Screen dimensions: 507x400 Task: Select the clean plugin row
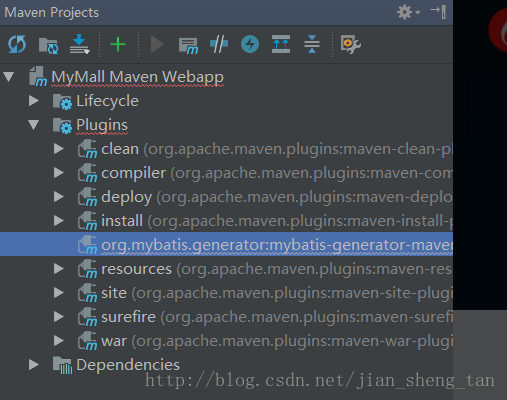click(226, 149)
